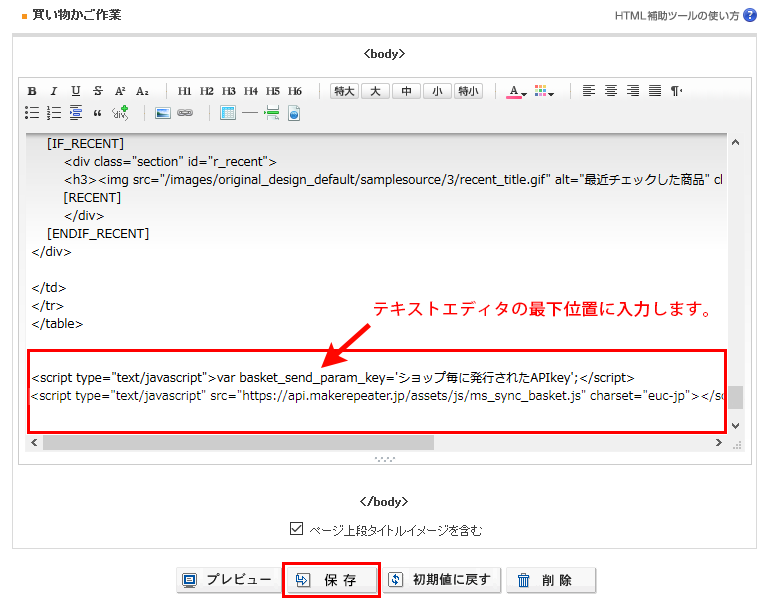This screenshot has height=608, width=770.
Task: Toggle bold formatting in the editor toolbar
Action: click(32, 91)
